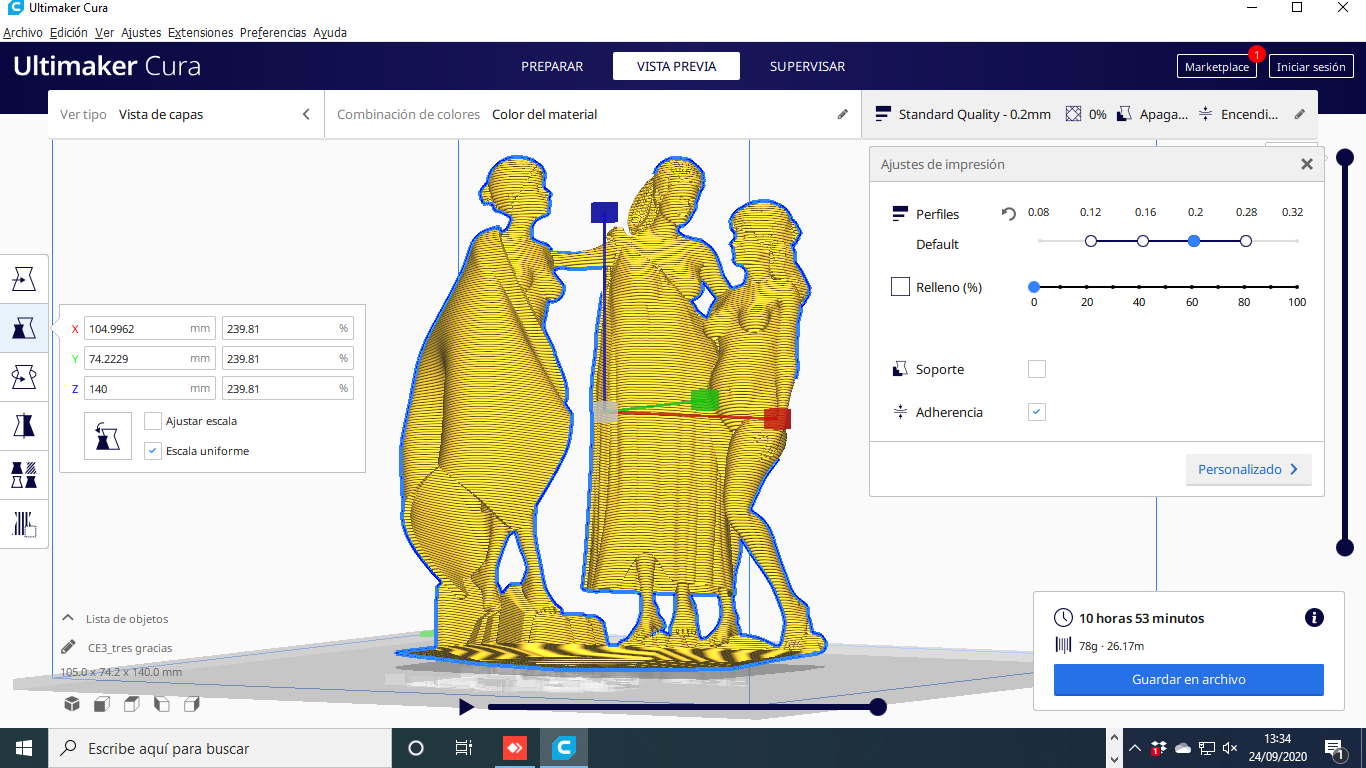The width and height of the screenshot is (1366, 768).
Task: Switch to front view cube icon
Action: [102, 704]
